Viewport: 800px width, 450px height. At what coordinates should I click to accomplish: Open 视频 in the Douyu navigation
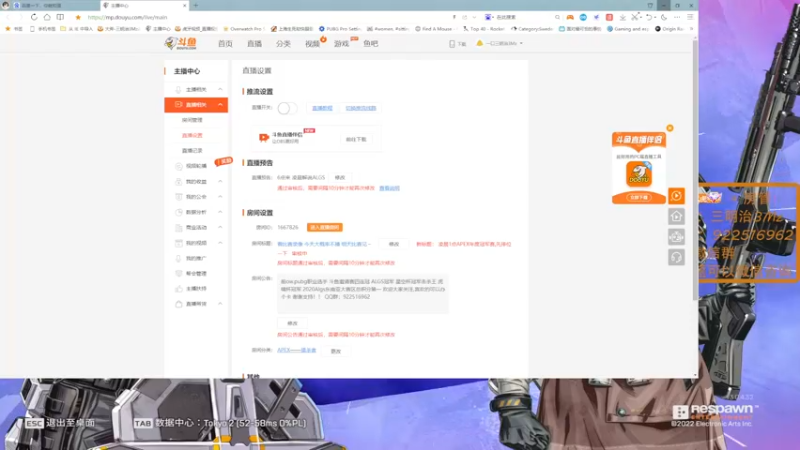(x=312, y=44)
